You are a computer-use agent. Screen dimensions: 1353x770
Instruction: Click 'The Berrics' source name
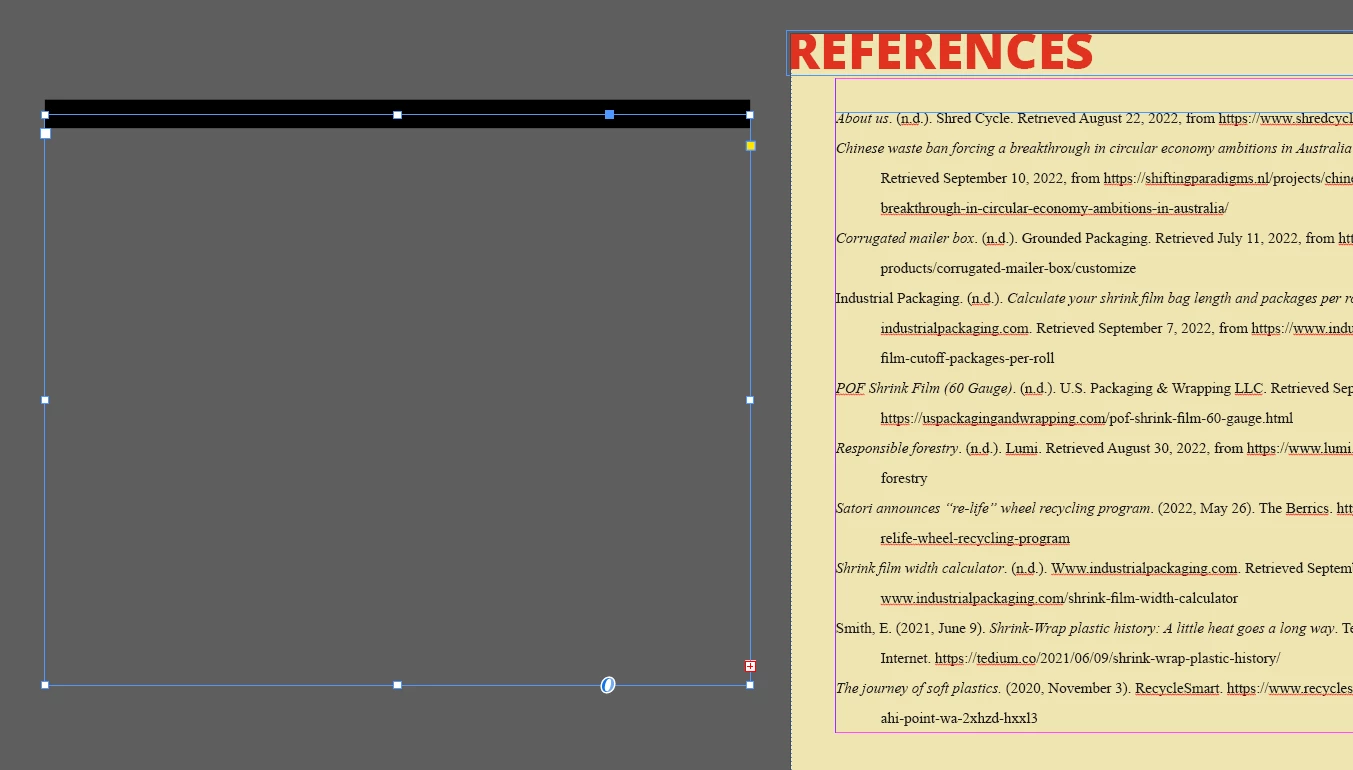tap(1293, 508)
